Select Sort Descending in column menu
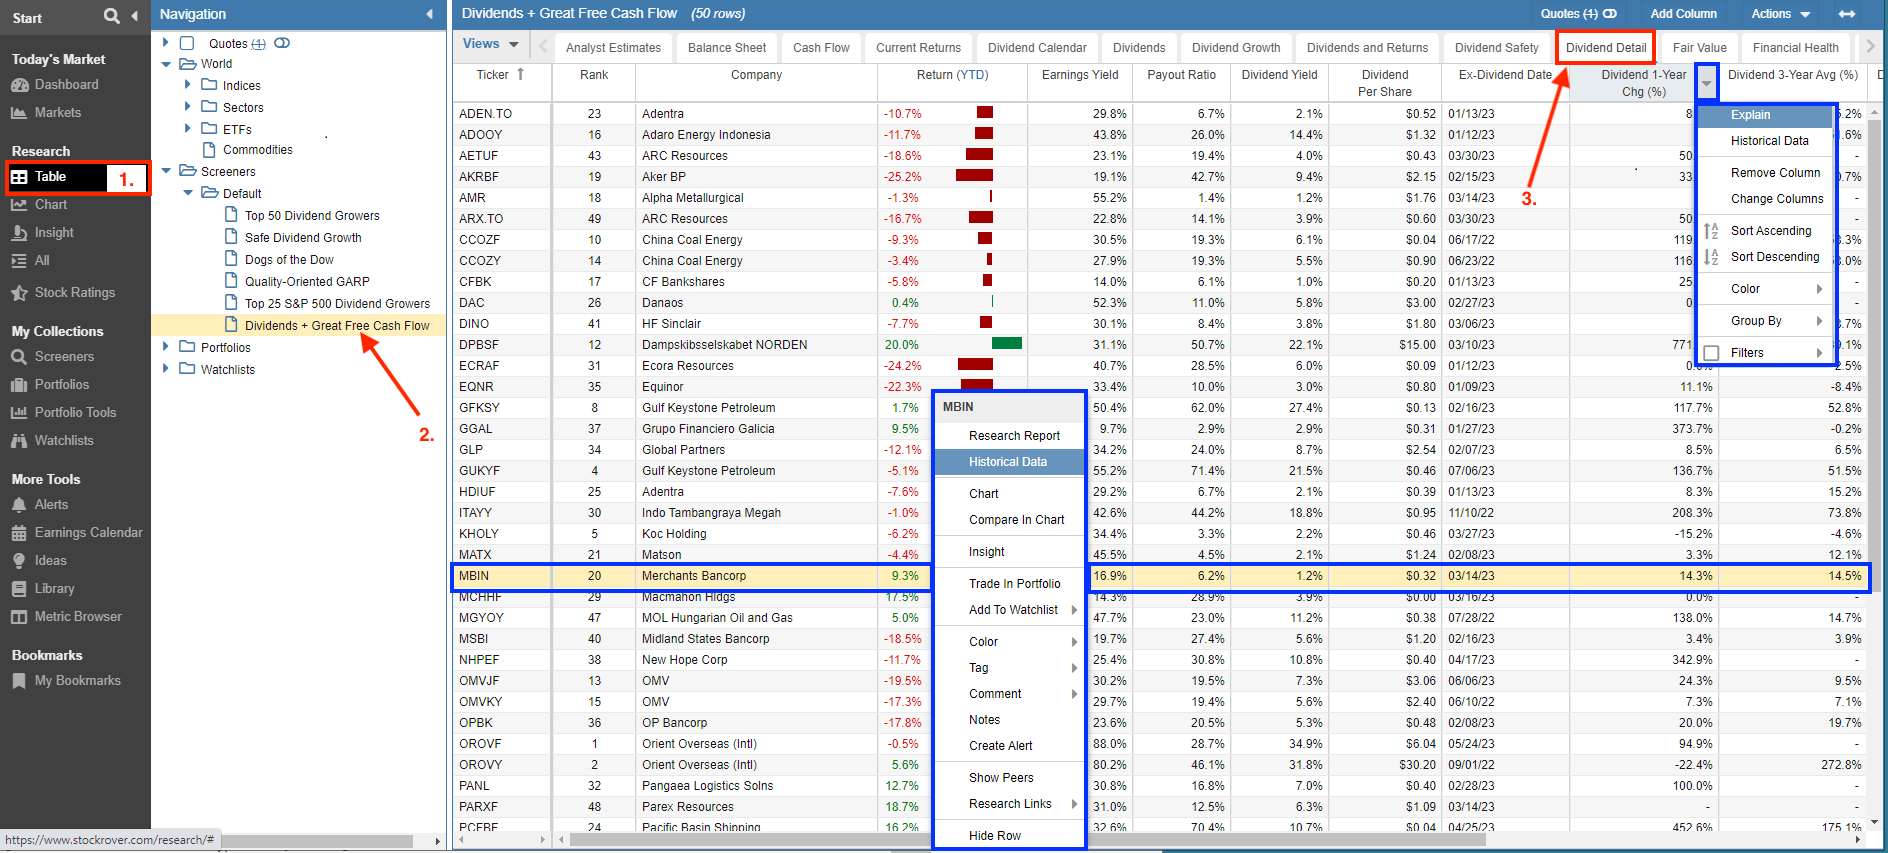 [1775, 257]
